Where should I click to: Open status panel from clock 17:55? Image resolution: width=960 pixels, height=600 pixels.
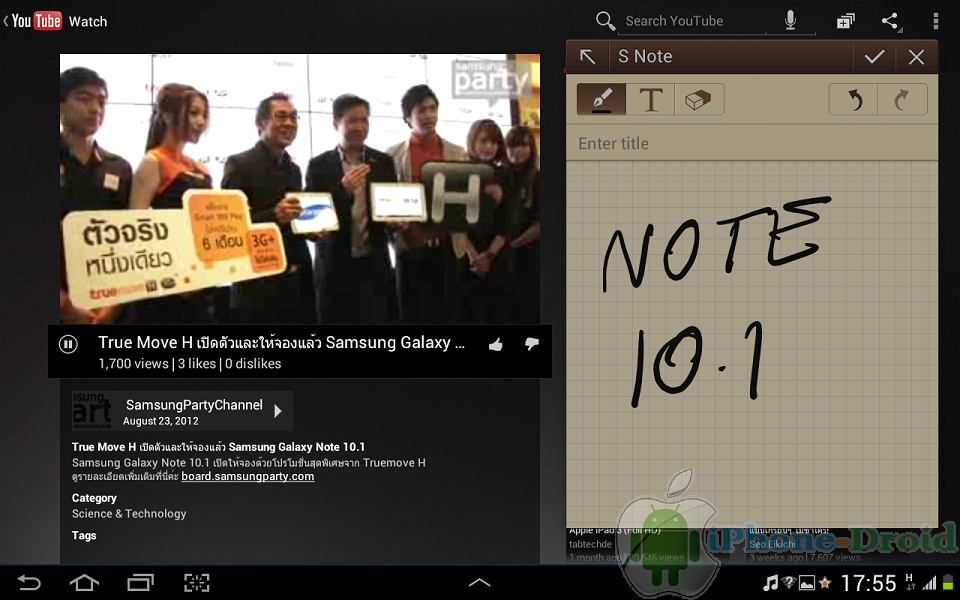pos(868,583)
